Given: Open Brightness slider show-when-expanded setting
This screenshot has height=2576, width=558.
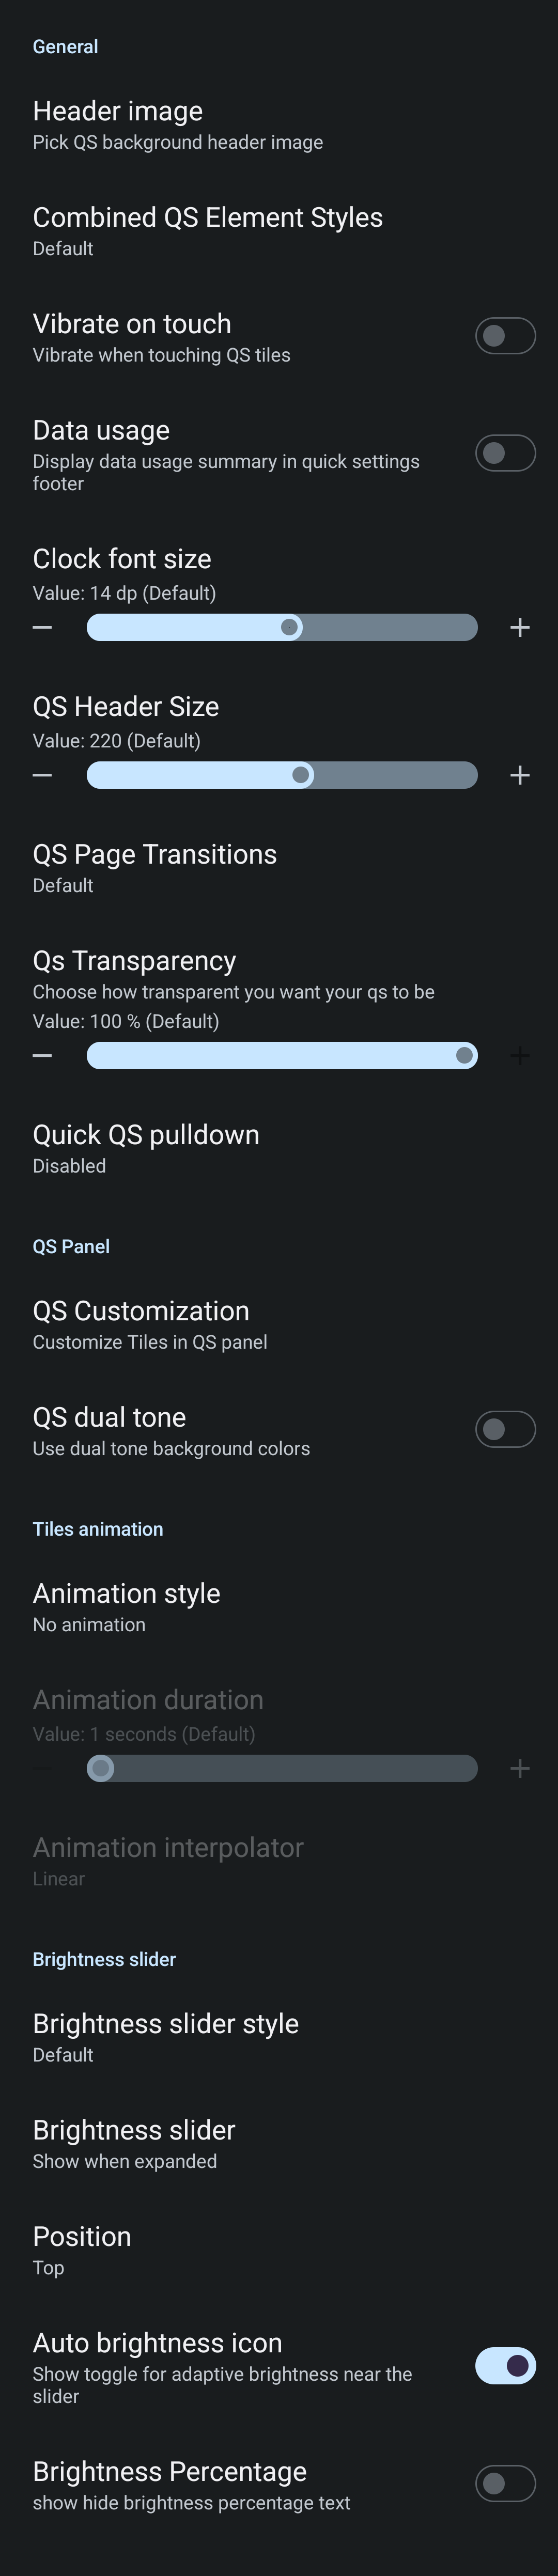Looking at the screenshot, I should (134, 2143).
